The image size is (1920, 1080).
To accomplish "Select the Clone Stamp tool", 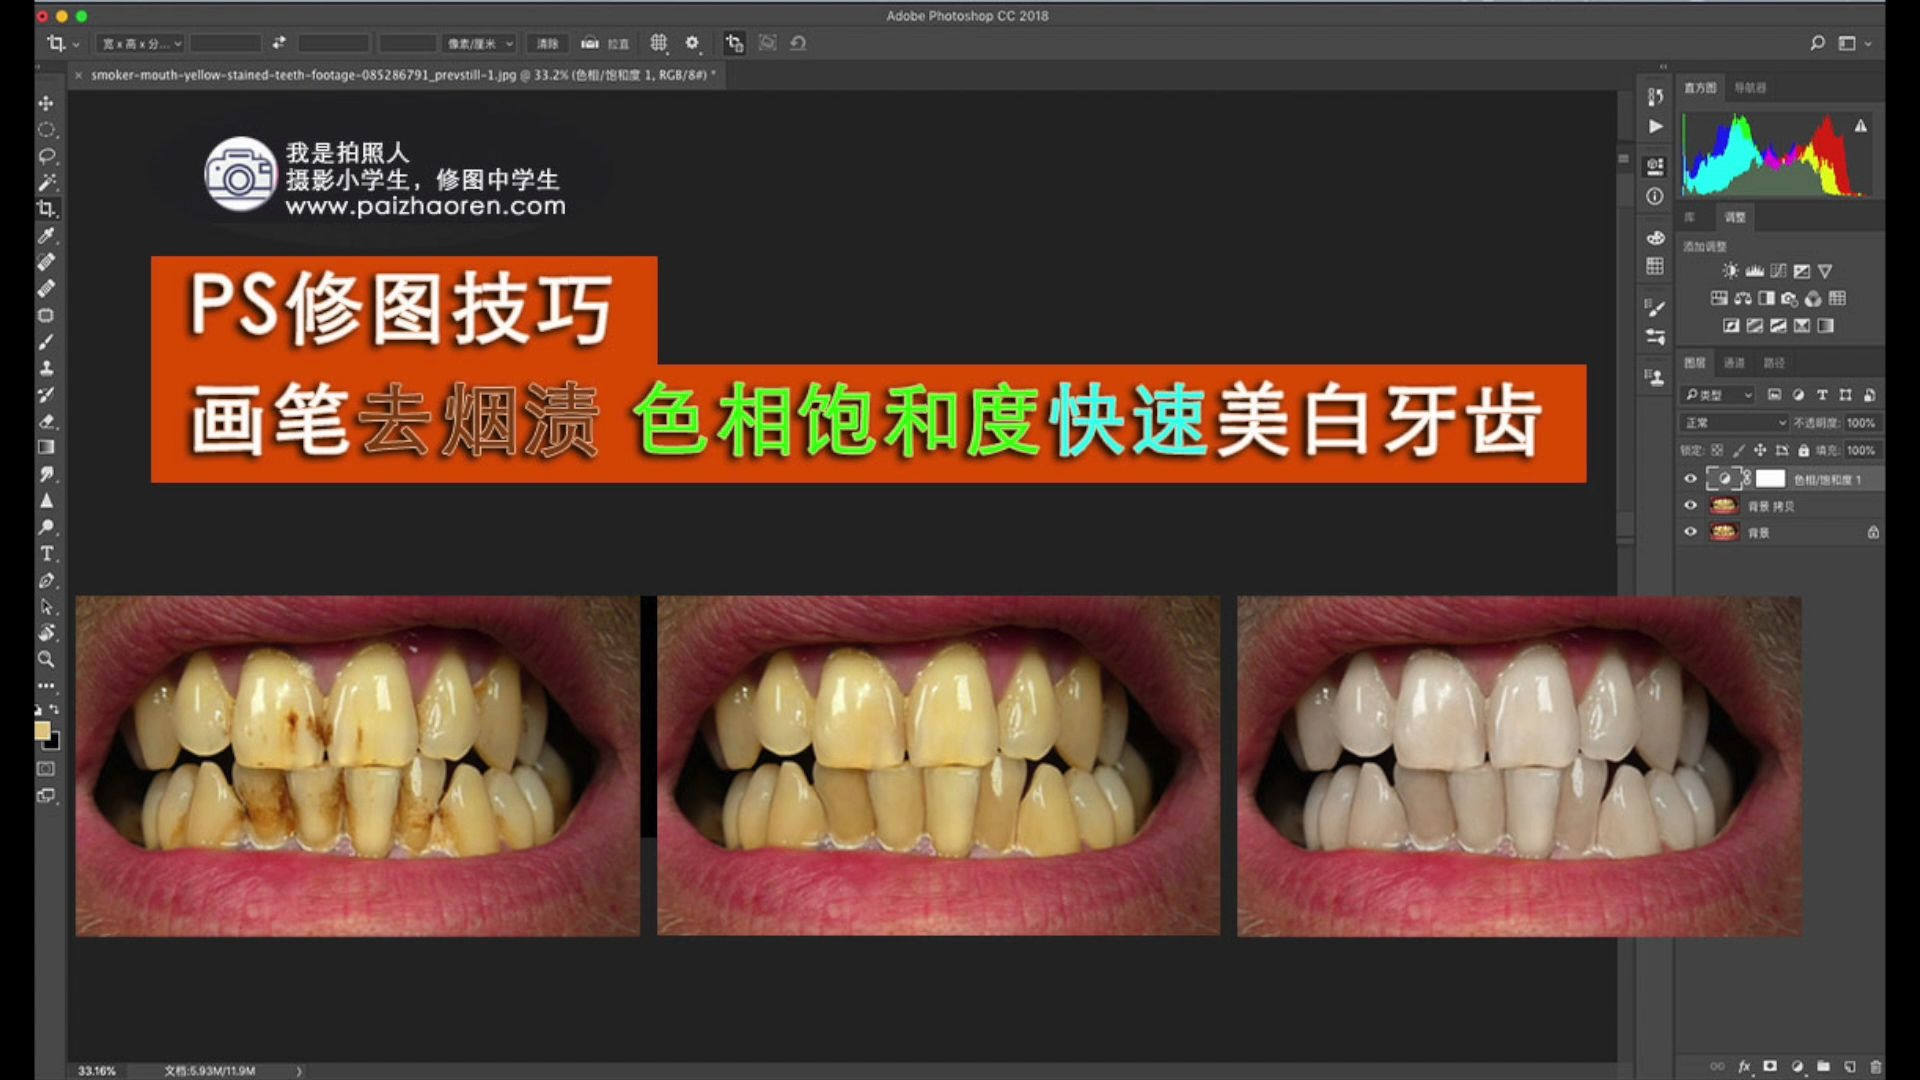I will pyautogui.click(x=45, y=366).
